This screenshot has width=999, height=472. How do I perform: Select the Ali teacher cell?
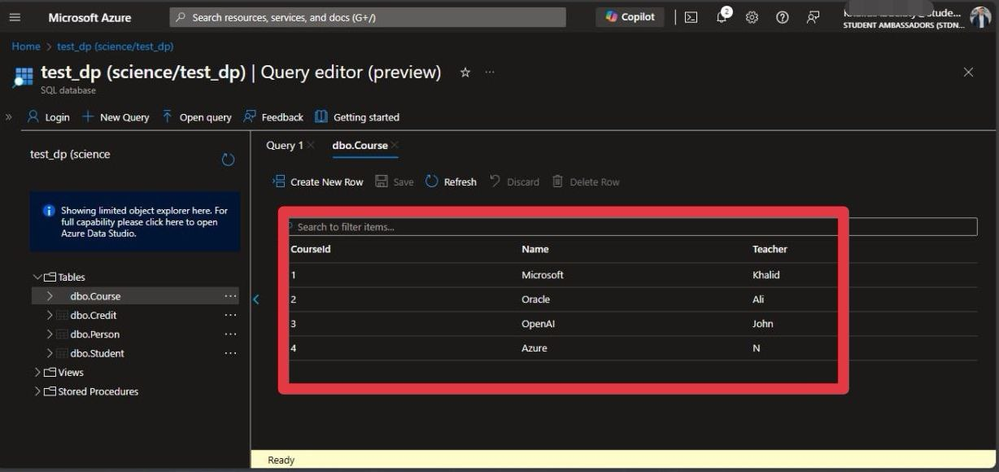coord(758,299)
